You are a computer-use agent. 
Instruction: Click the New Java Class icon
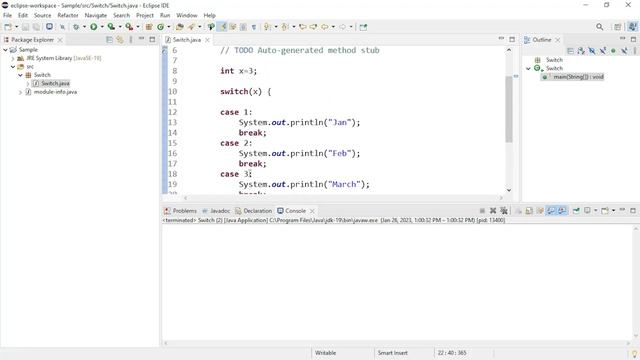pyautogui.click(x=160, y=27)
